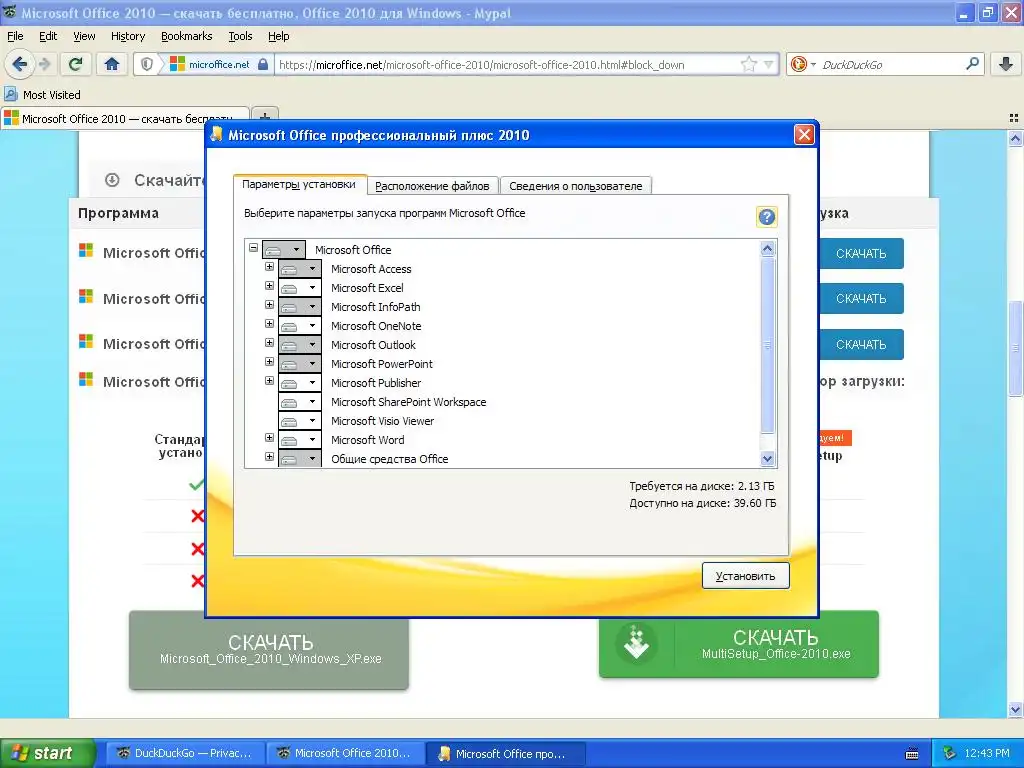
Task: Collapse the Microsoft Office tree root
Action: click(253, 248)
